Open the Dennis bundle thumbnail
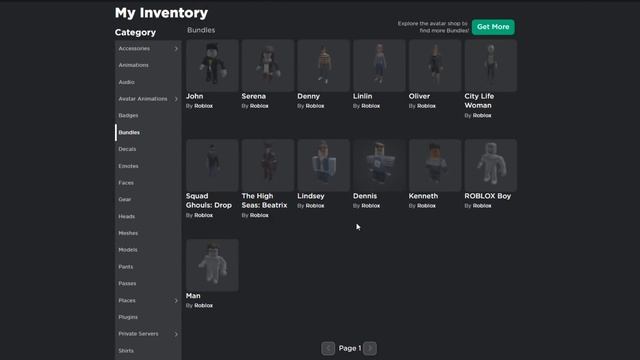Image resolution: width=640 pixels, height=360 pixels. point(379,165)
